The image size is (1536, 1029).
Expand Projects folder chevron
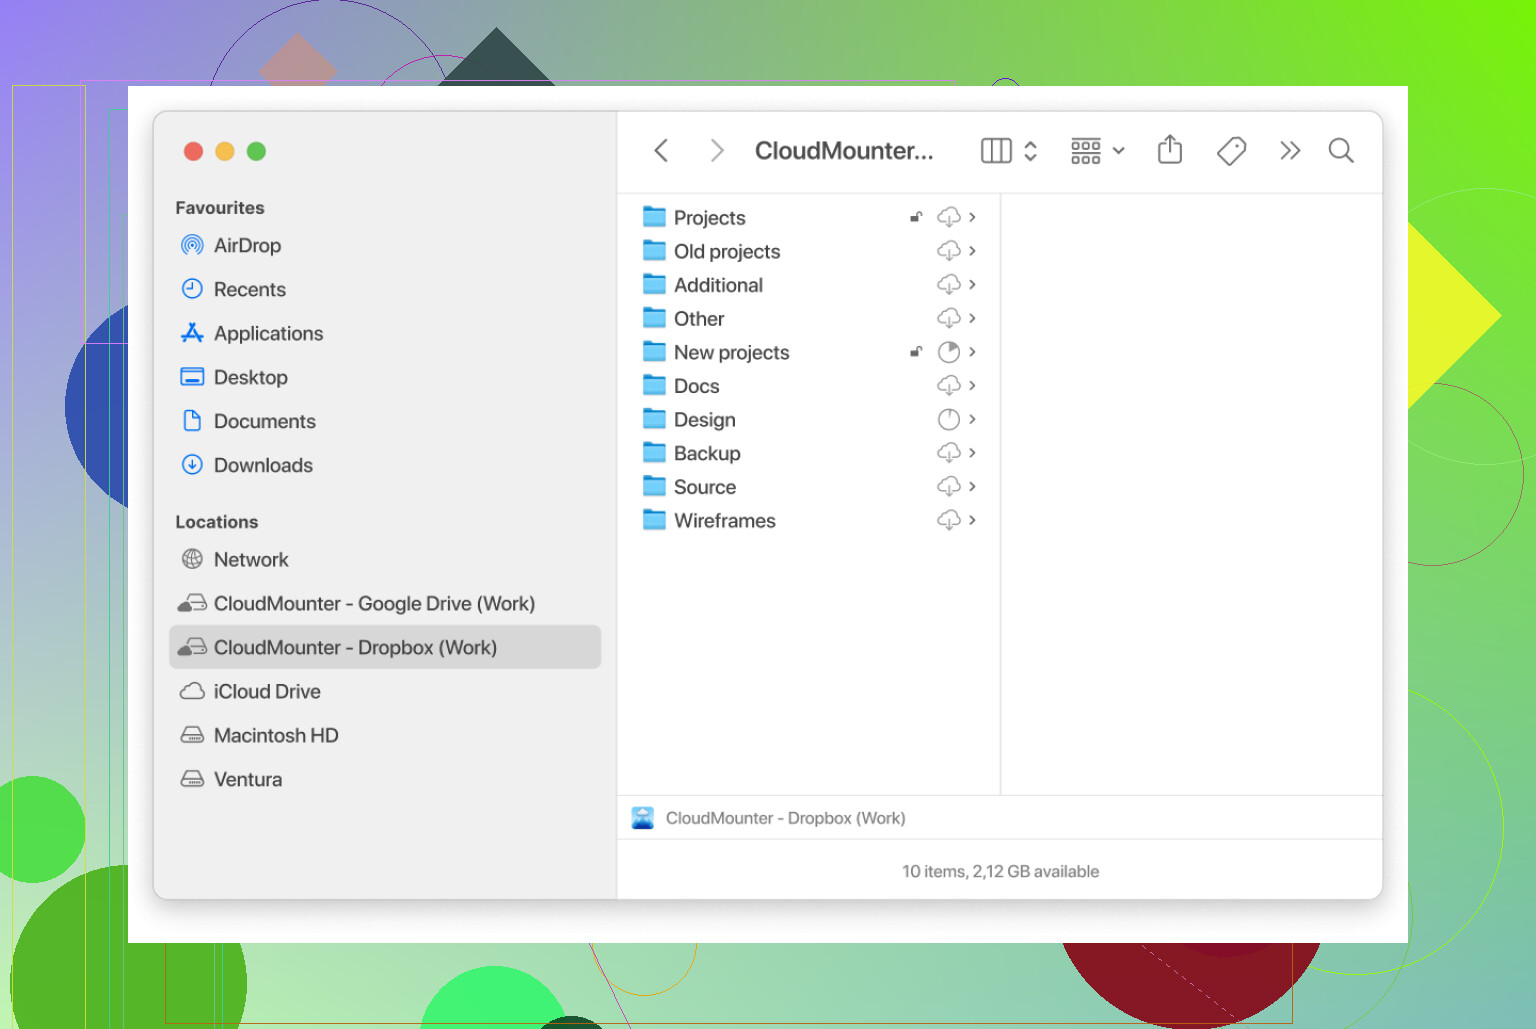click(972, 217)
